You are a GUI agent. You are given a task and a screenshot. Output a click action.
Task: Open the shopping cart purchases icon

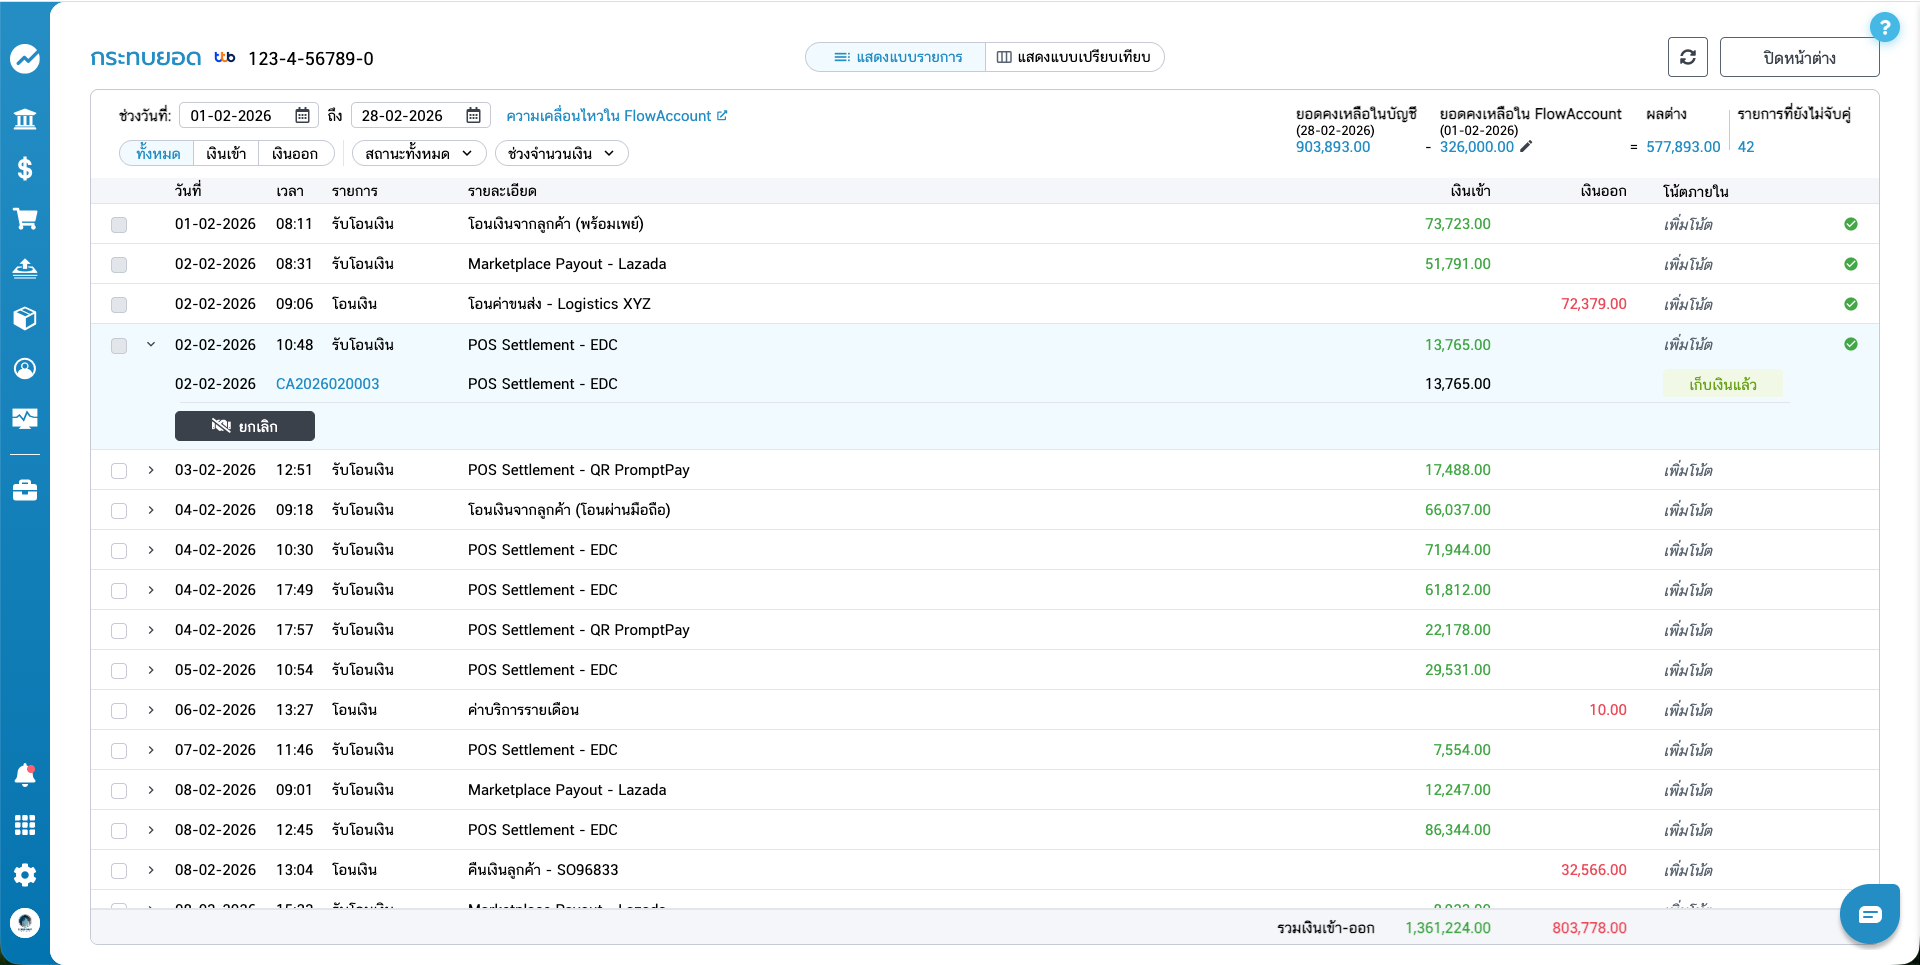point(25,219)
